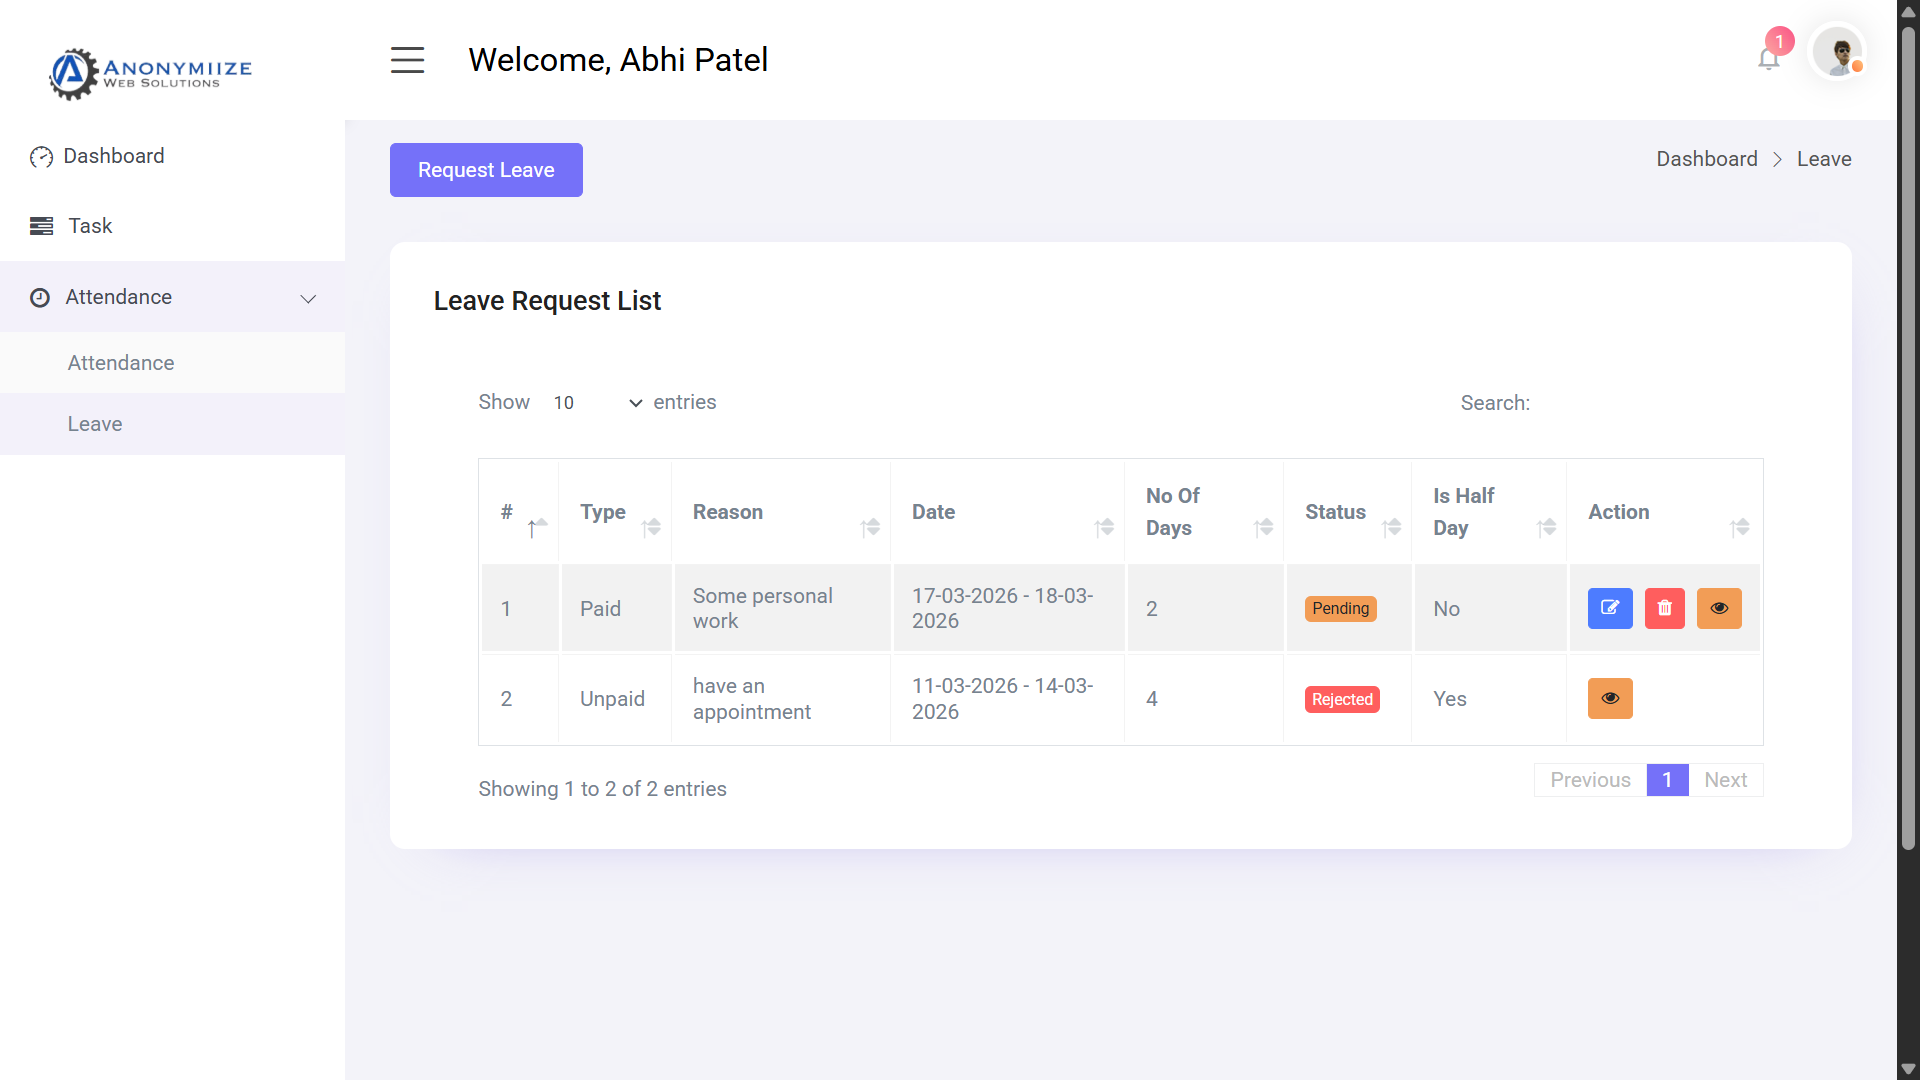1920x1080 pixels.
Task: Focus the Search input field
Action: tap(1650, 402)
